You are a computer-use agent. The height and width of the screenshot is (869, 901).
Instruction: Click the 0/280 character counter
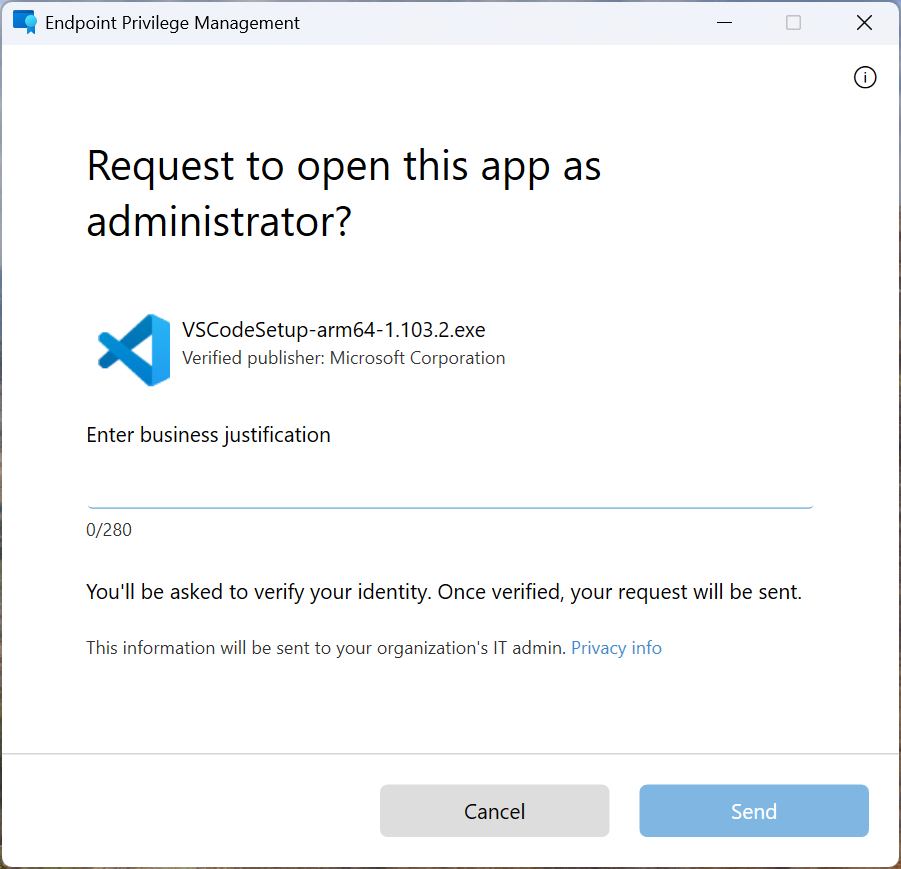[109, 530]
